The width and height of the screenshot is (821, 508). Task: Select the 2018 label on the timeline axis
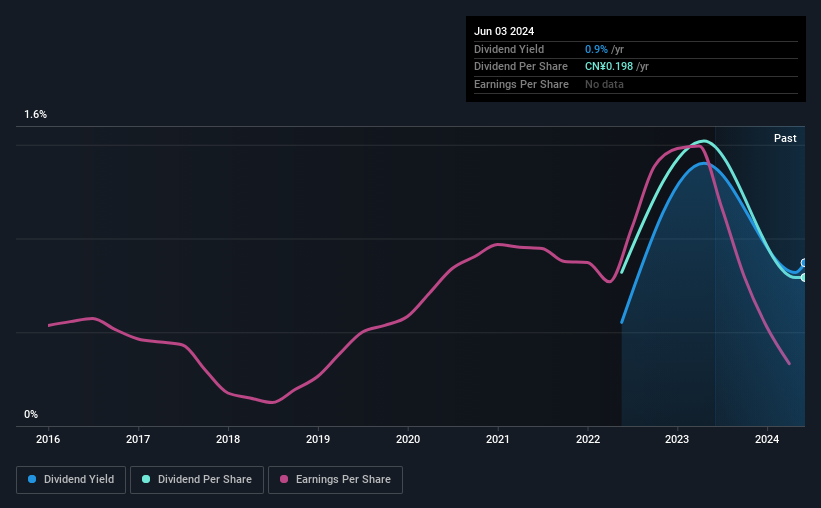(x=228, y=439)
